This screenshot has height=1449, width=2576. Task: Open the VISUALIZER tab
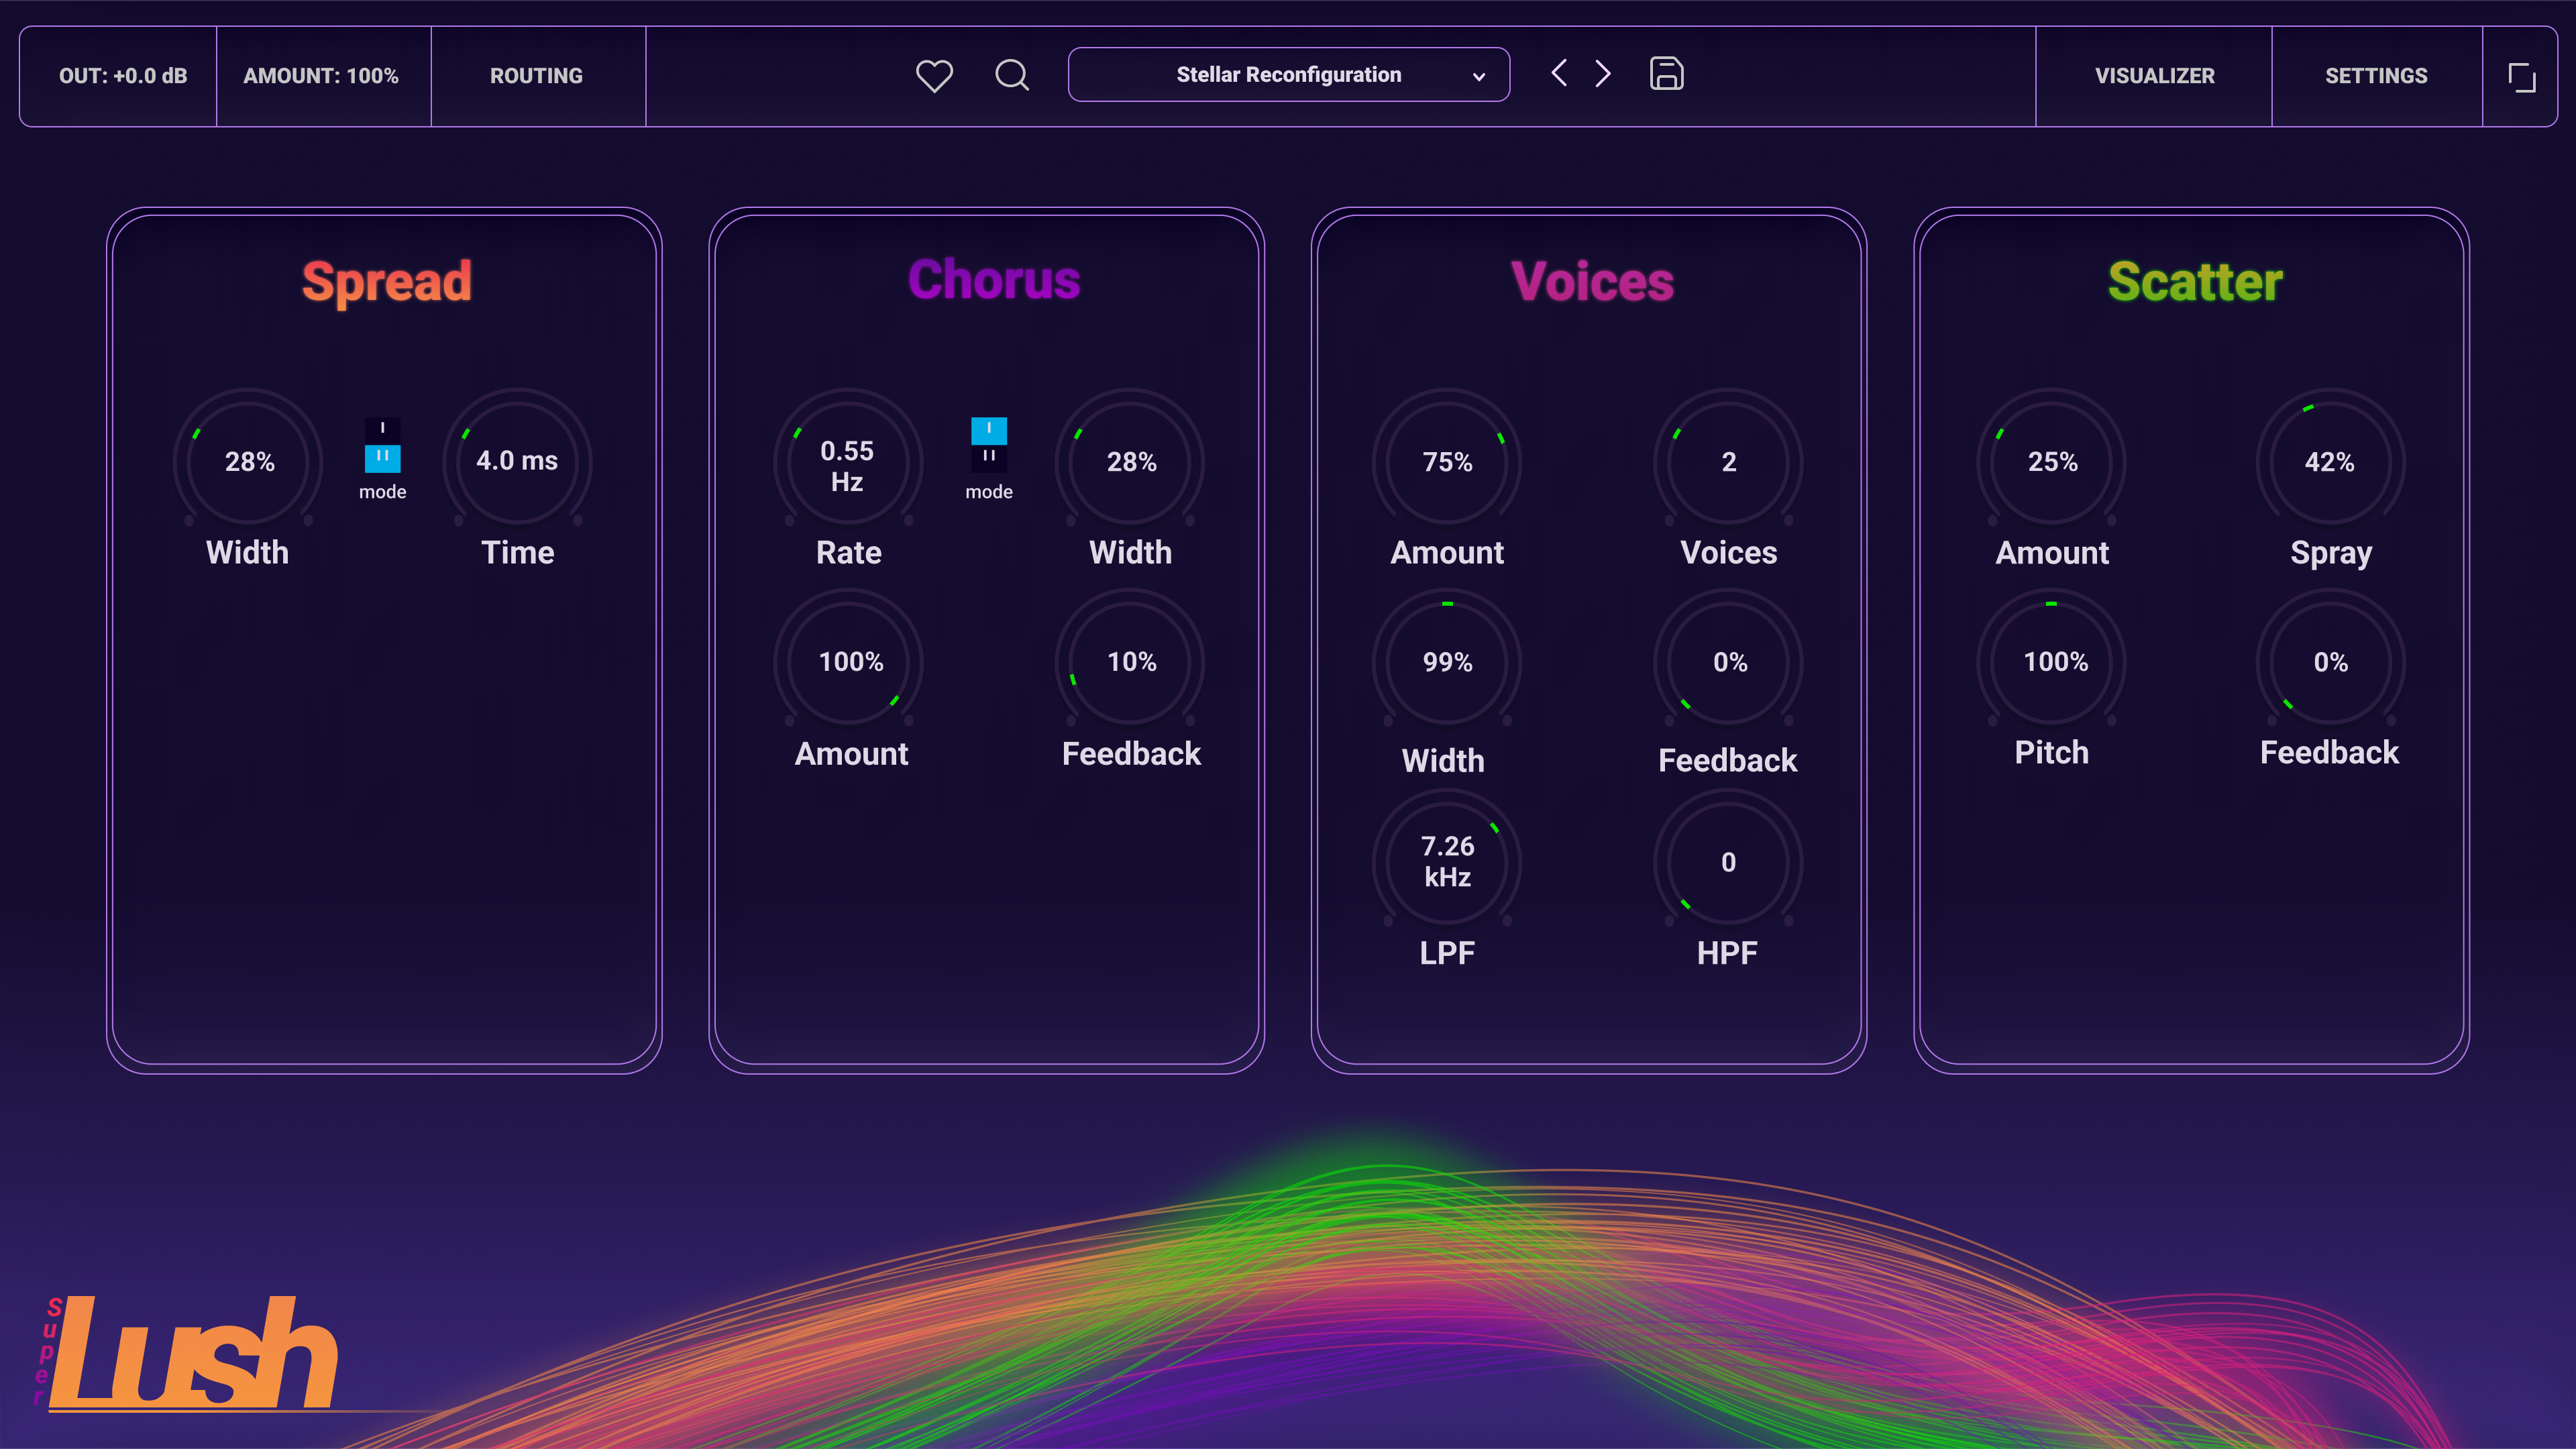tap(2154, 76)
